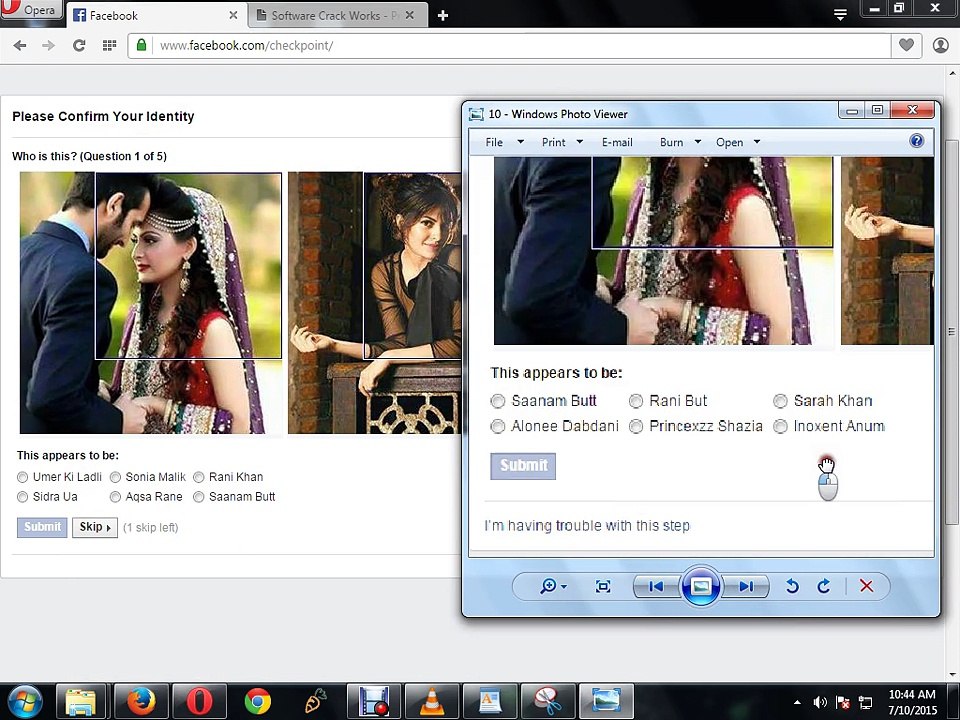This screenshot has width=960, height=720.
Task: Click the Opera menu button
Action: pos(32,10)
